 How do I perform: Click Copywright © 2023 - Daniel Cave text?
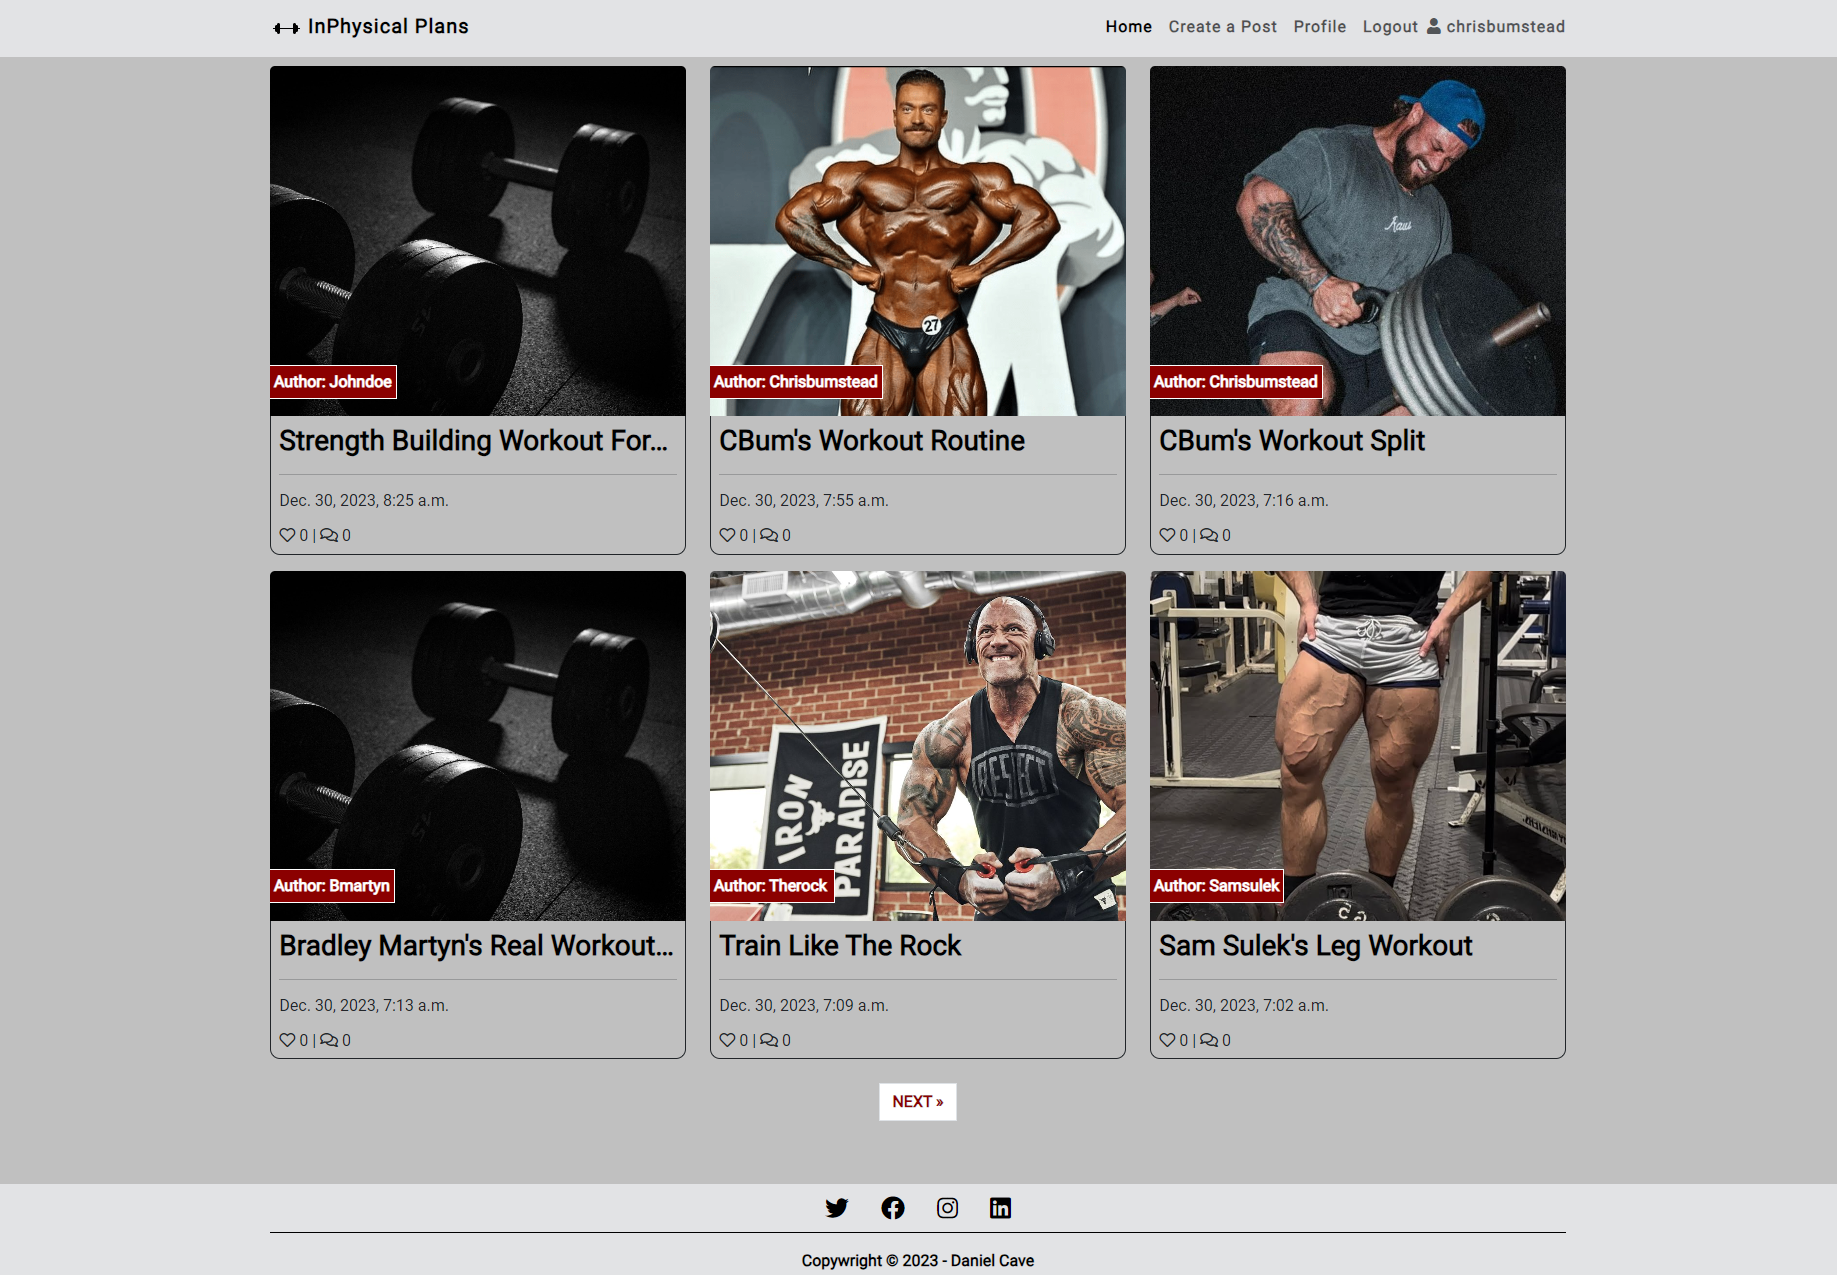(x=918, y=1261)
